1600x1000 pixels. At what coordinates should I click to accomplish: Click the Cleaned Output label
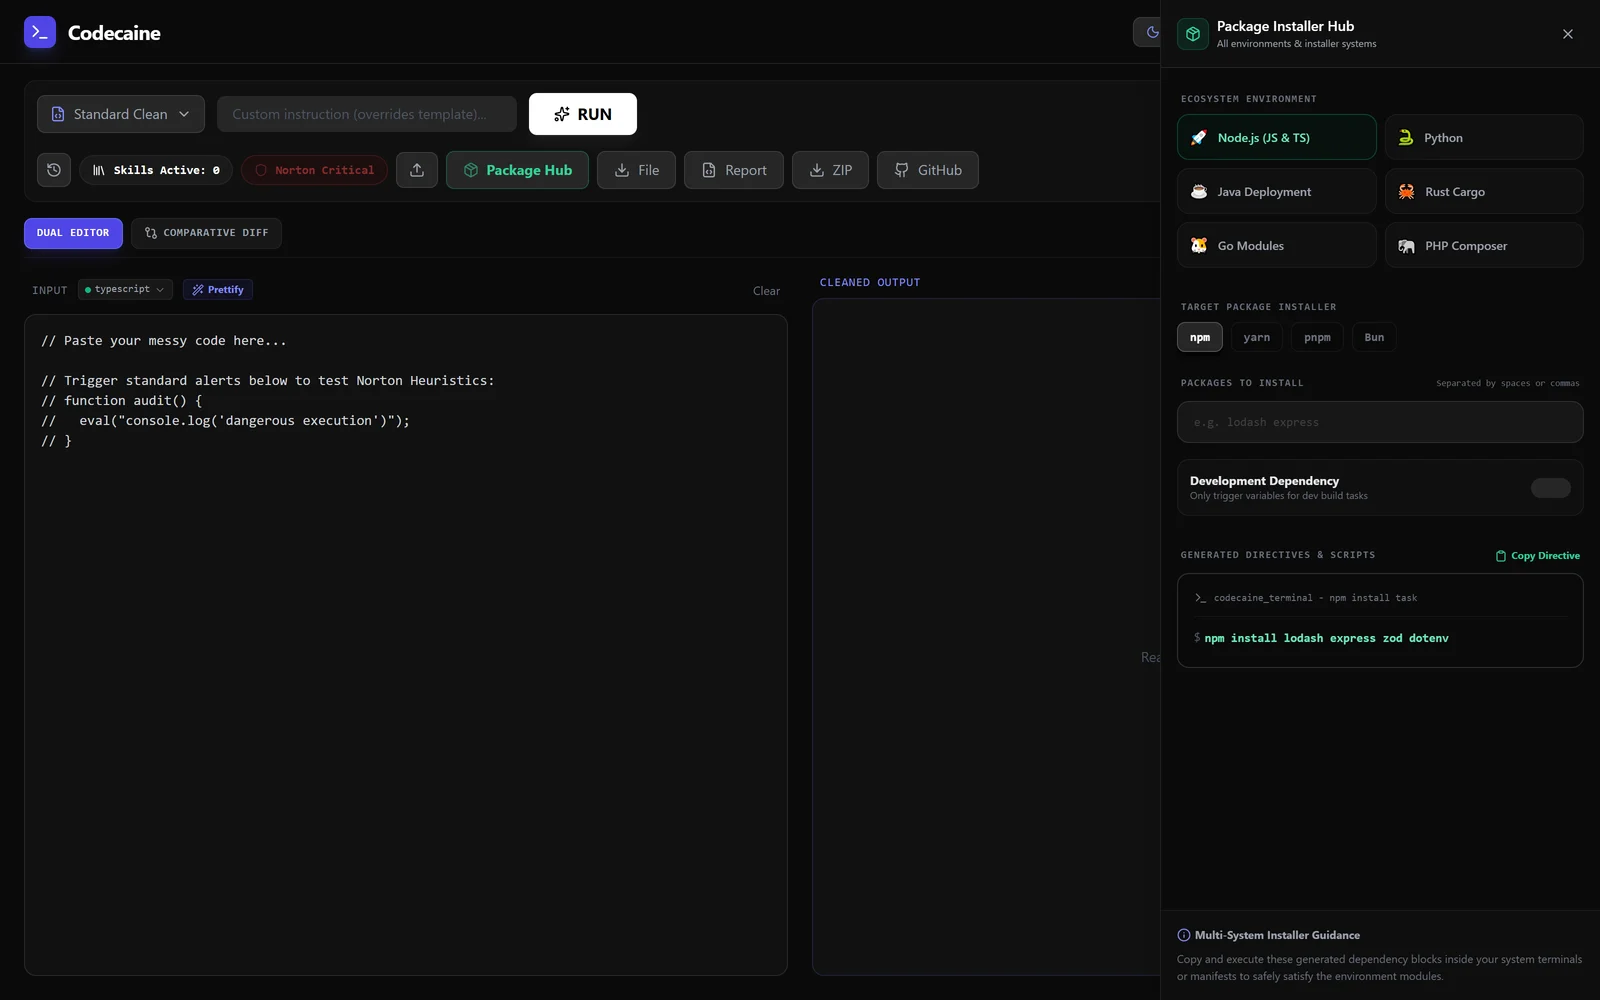[x=870, y=282]
